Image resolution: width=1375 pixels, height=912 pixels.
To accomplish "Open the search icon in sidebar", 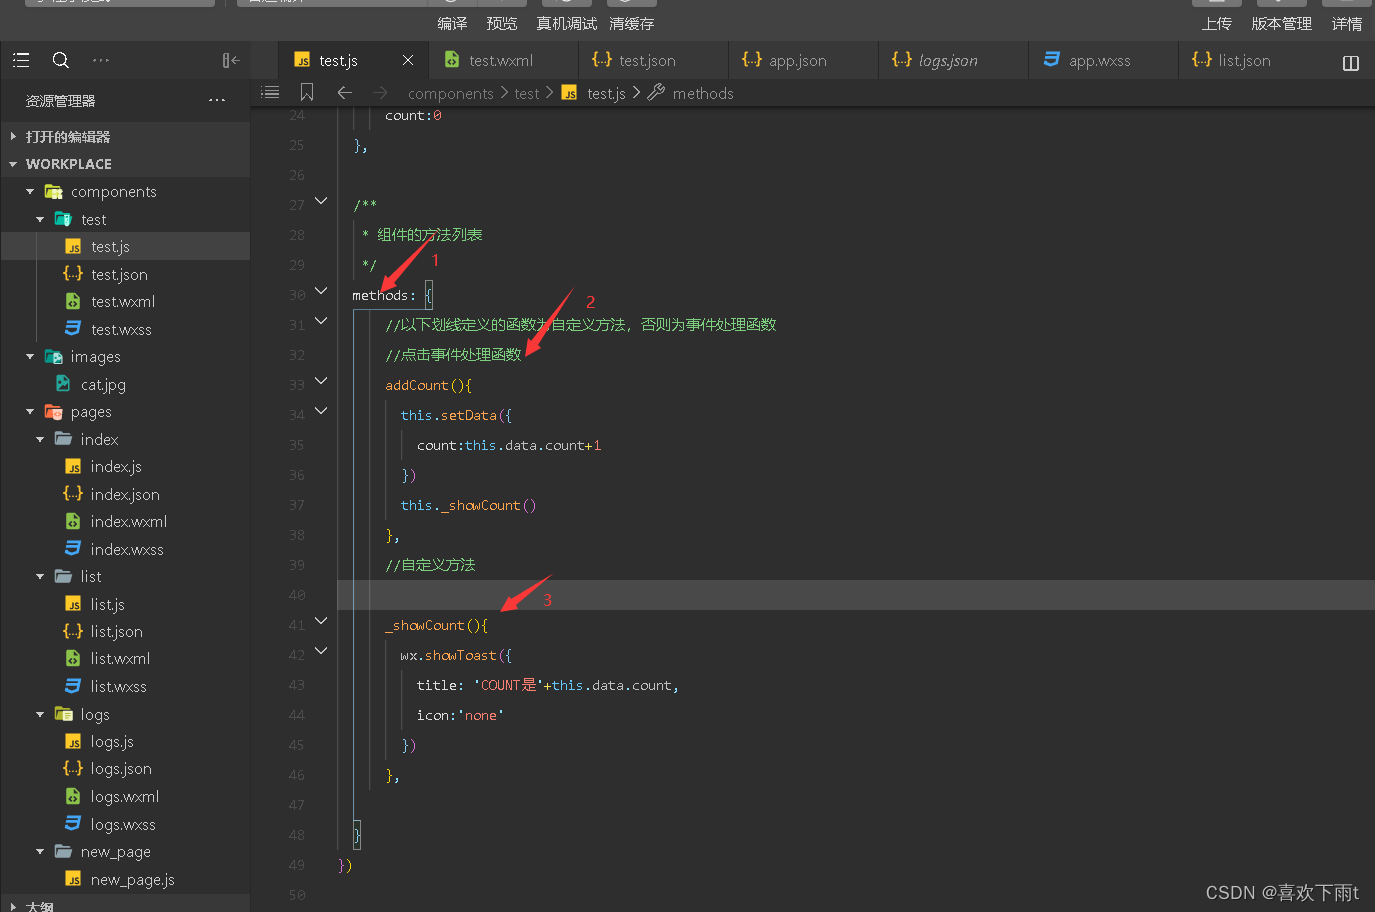I will [x=61, y=60].
